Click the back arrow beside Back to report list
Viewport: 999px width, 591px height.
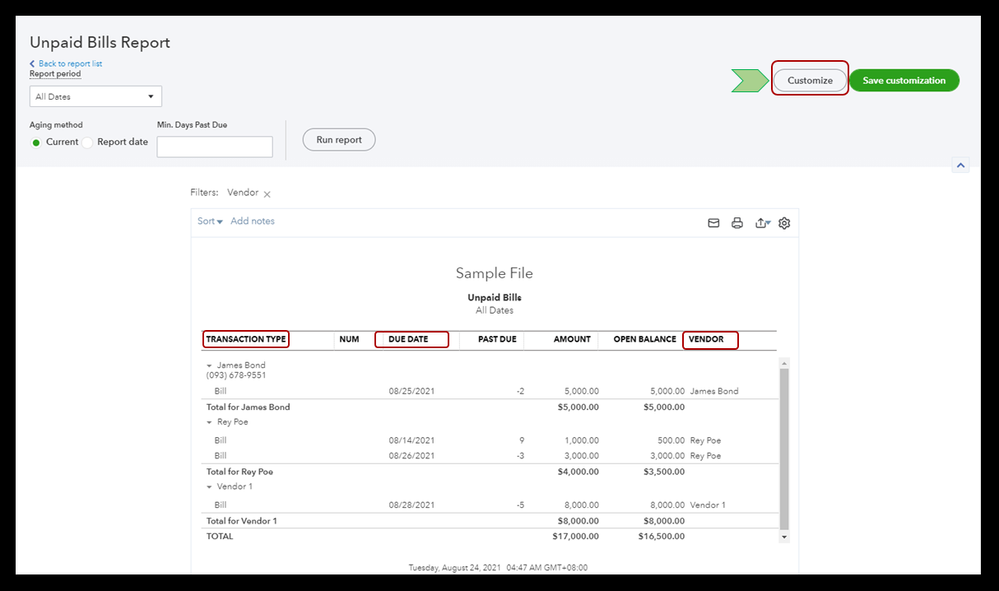click(32, 64)
